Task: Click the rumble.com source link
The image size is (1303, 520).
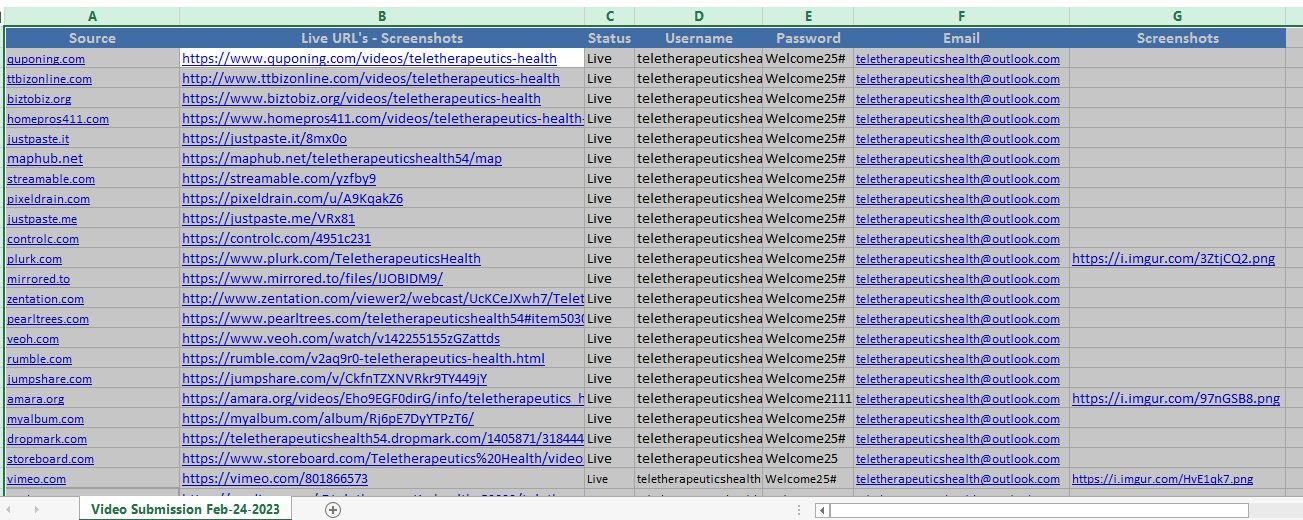Action: (39, 359)
